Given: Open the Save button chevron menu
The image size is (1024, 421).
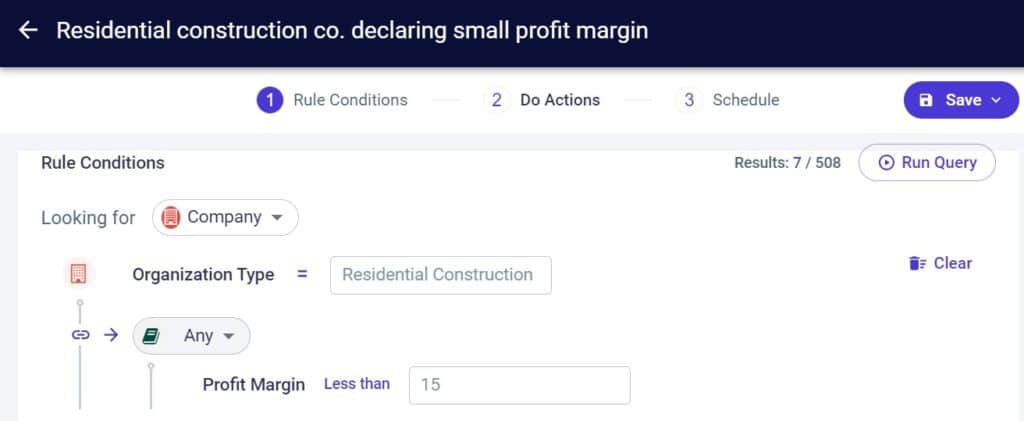Looking at the screenshot, I should (x=997, y=100).
